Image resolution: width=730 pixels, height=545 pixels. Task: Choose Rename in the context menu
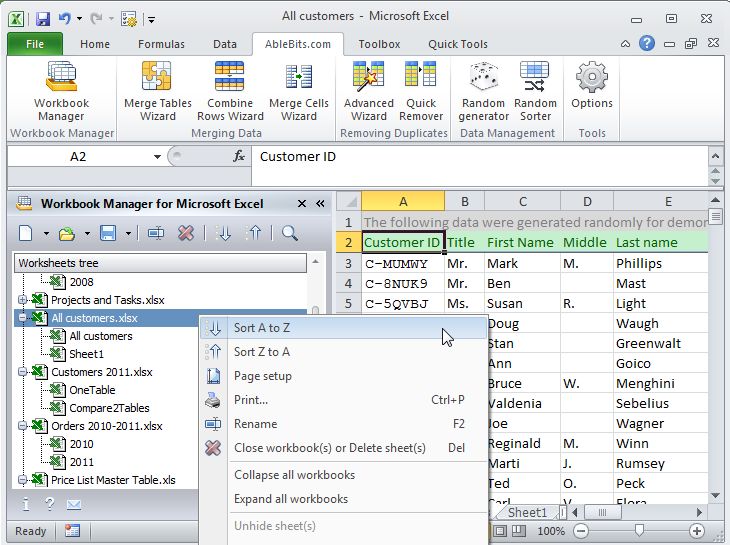[x=344, y=424]
